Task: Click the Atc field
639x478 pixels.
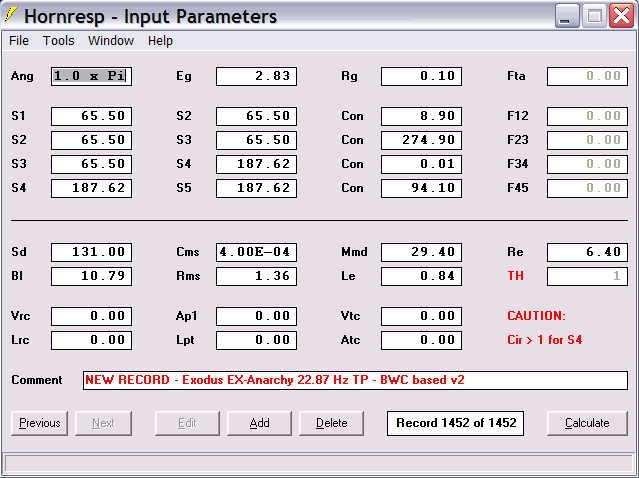Action: point(421,340)
